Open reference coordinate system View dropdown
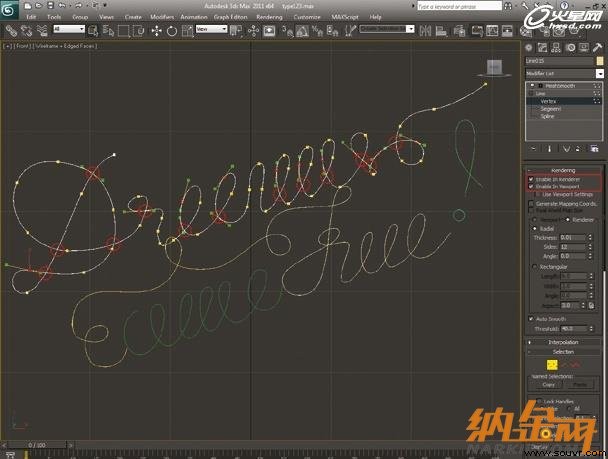Image resolution: width=608 pixels, height=459 pixels. coord(211,29)
